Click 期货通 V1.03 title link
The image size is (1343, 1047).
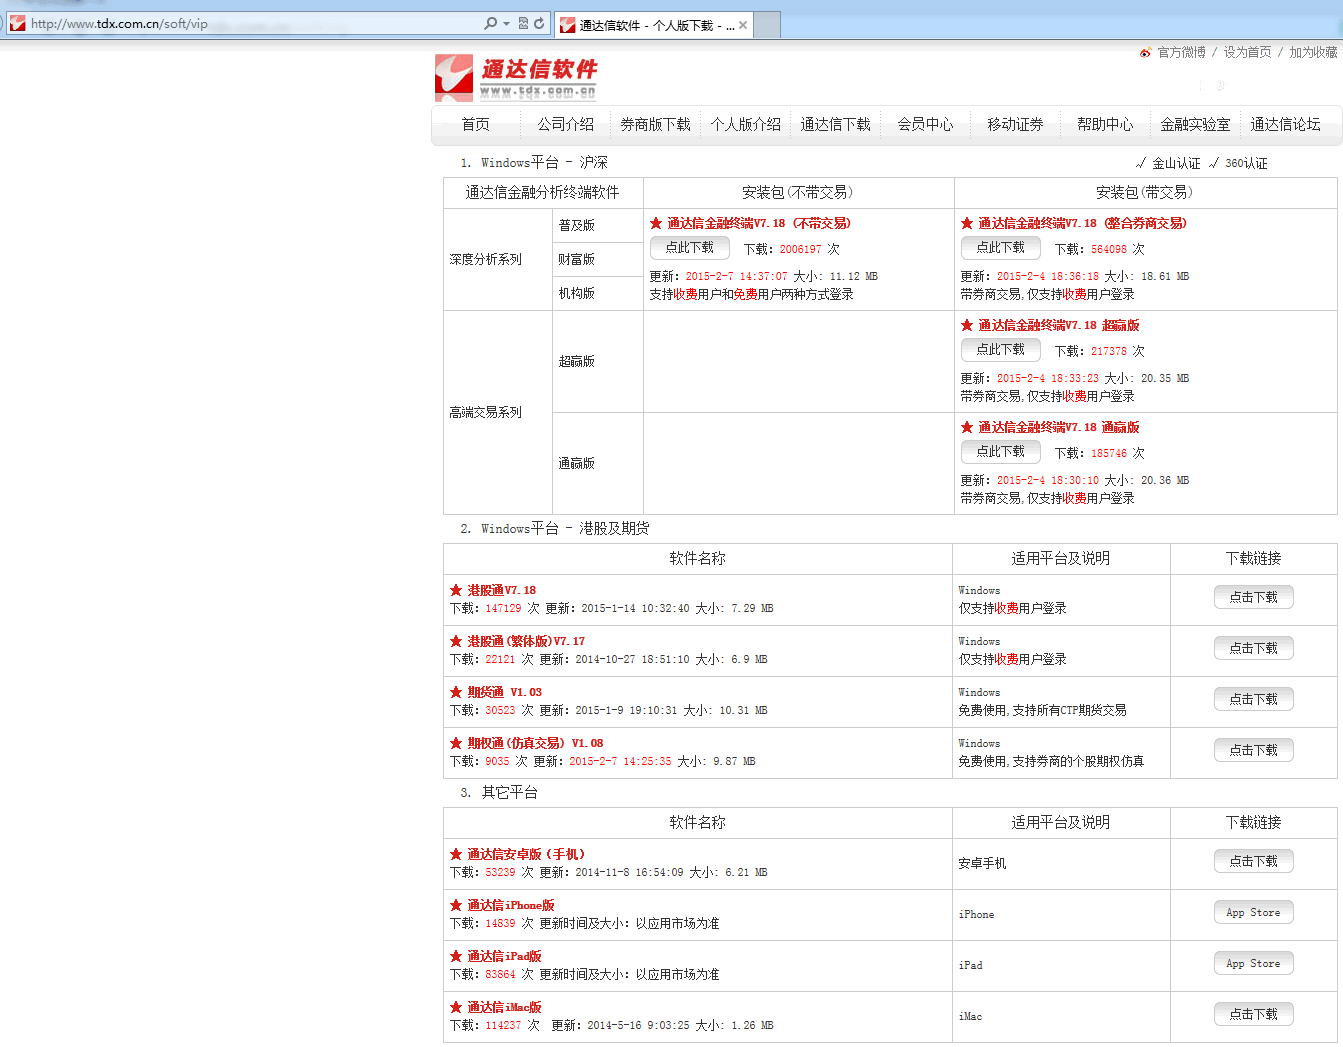[505, 692]
